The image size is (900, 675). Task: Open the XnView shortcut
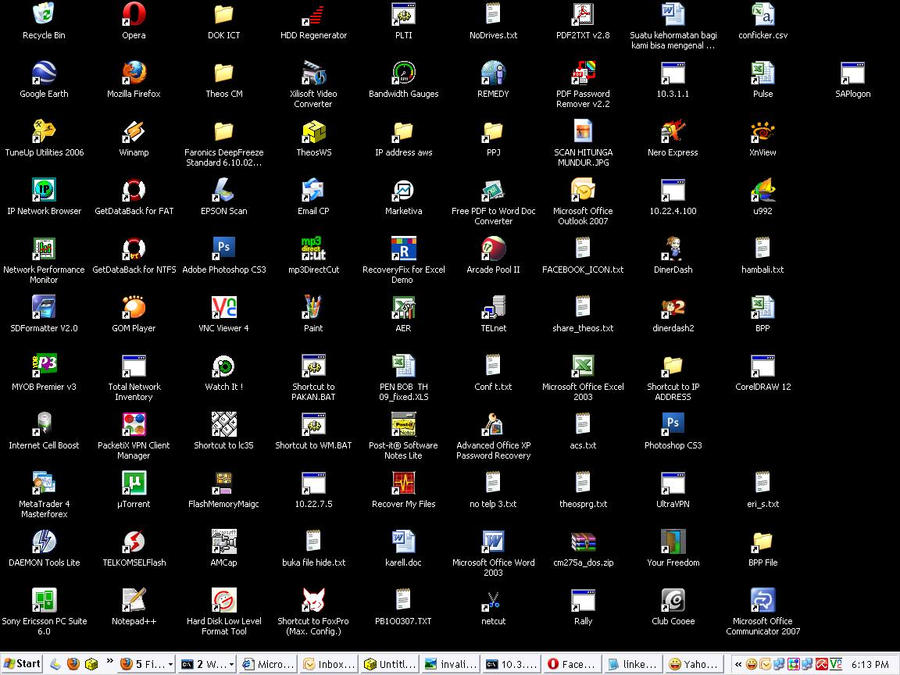click(763, 131)
